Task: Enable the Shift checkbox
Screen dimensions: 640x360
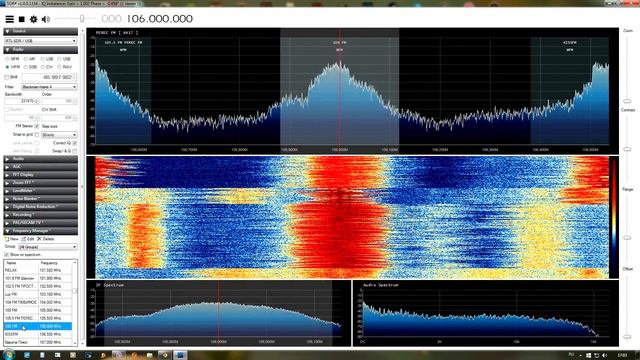Action: coord(7,77)
